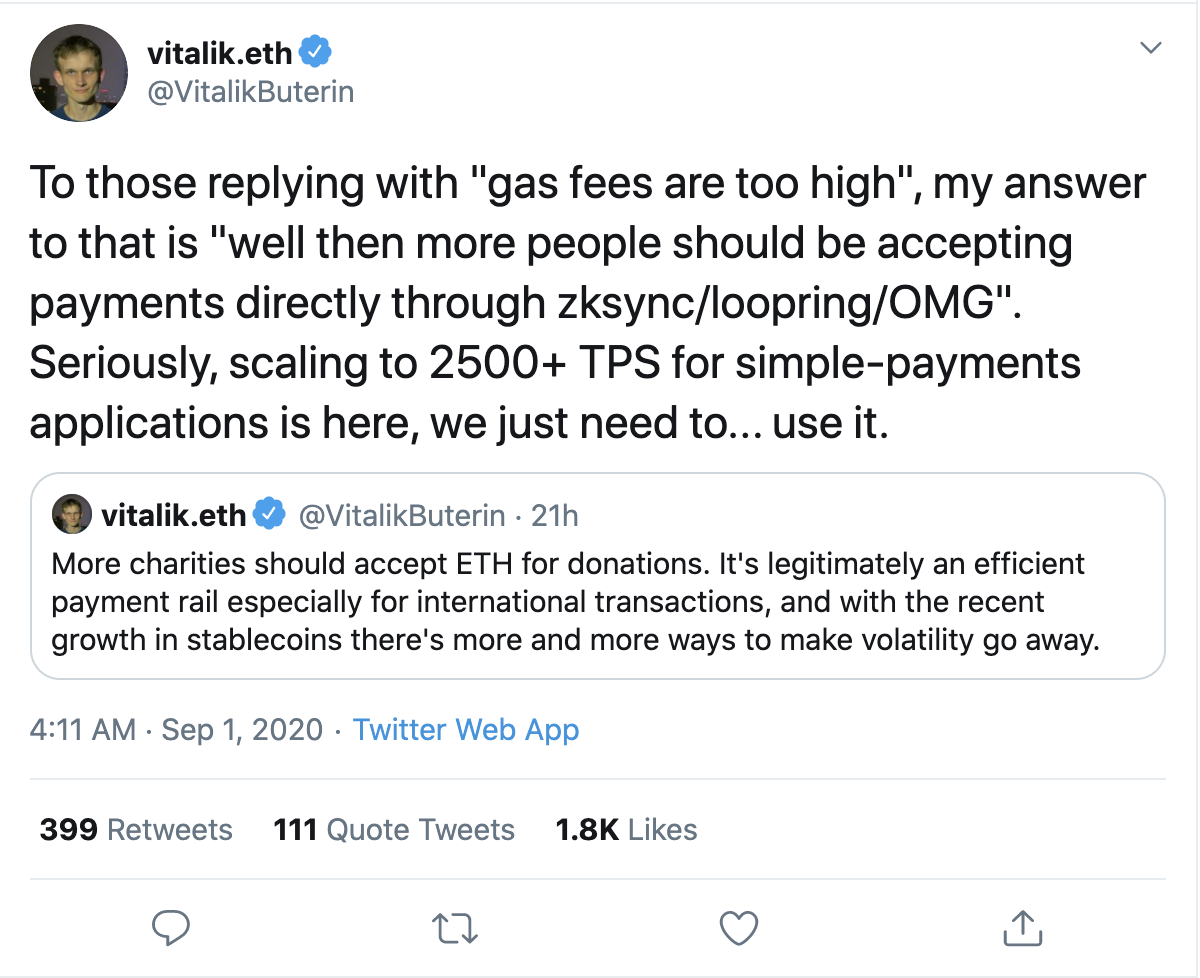This screenshot has width=1200, height=978.
Task: View the 1.8K Likes list
Action: [626, 830]
